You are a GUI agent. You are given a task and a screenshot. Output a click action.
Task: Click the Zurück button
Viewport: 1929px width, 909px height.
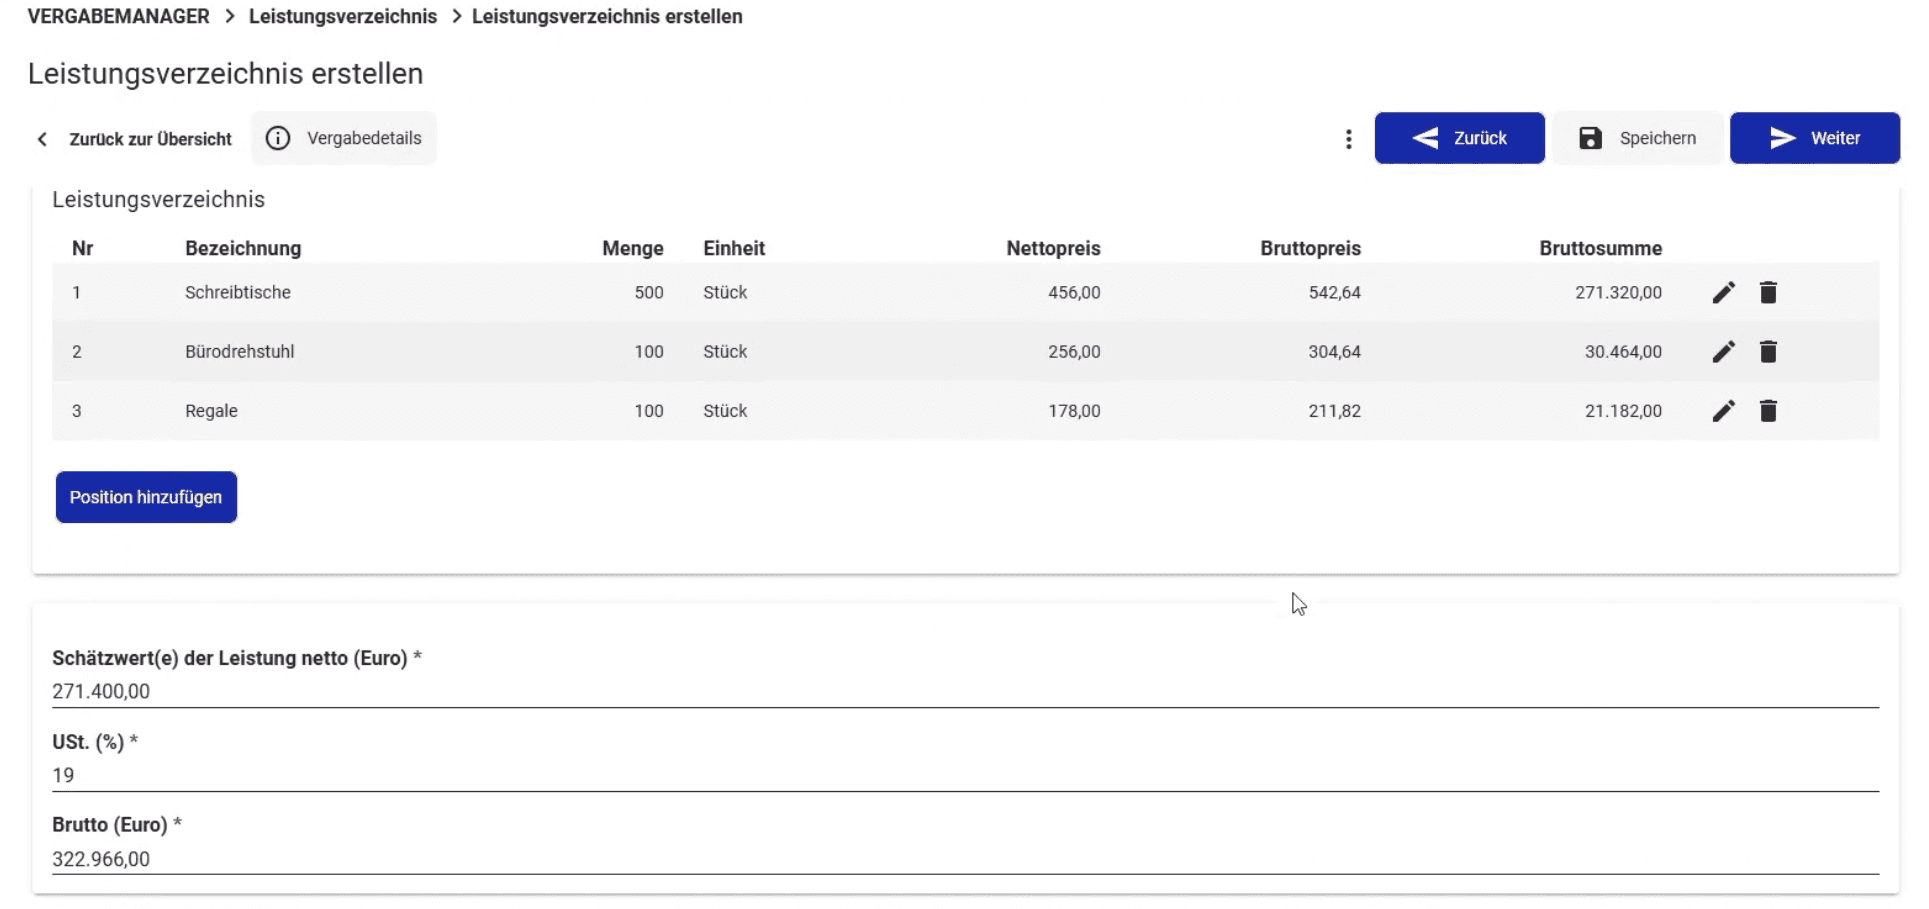1459,138
